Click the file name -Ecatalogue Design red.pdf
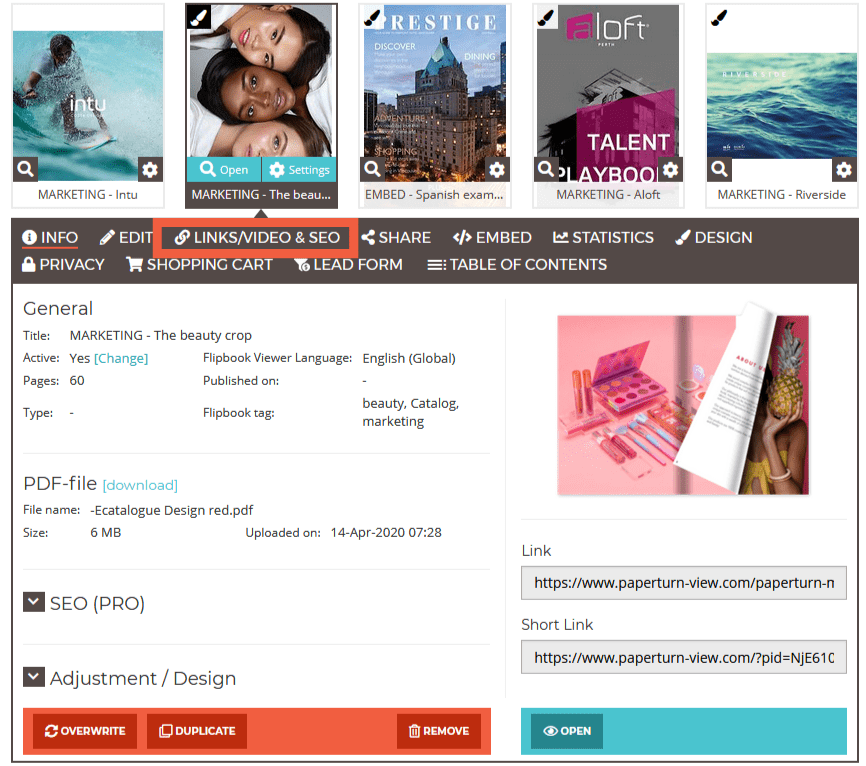The image size is (866, 766). (x=172, y=510)
